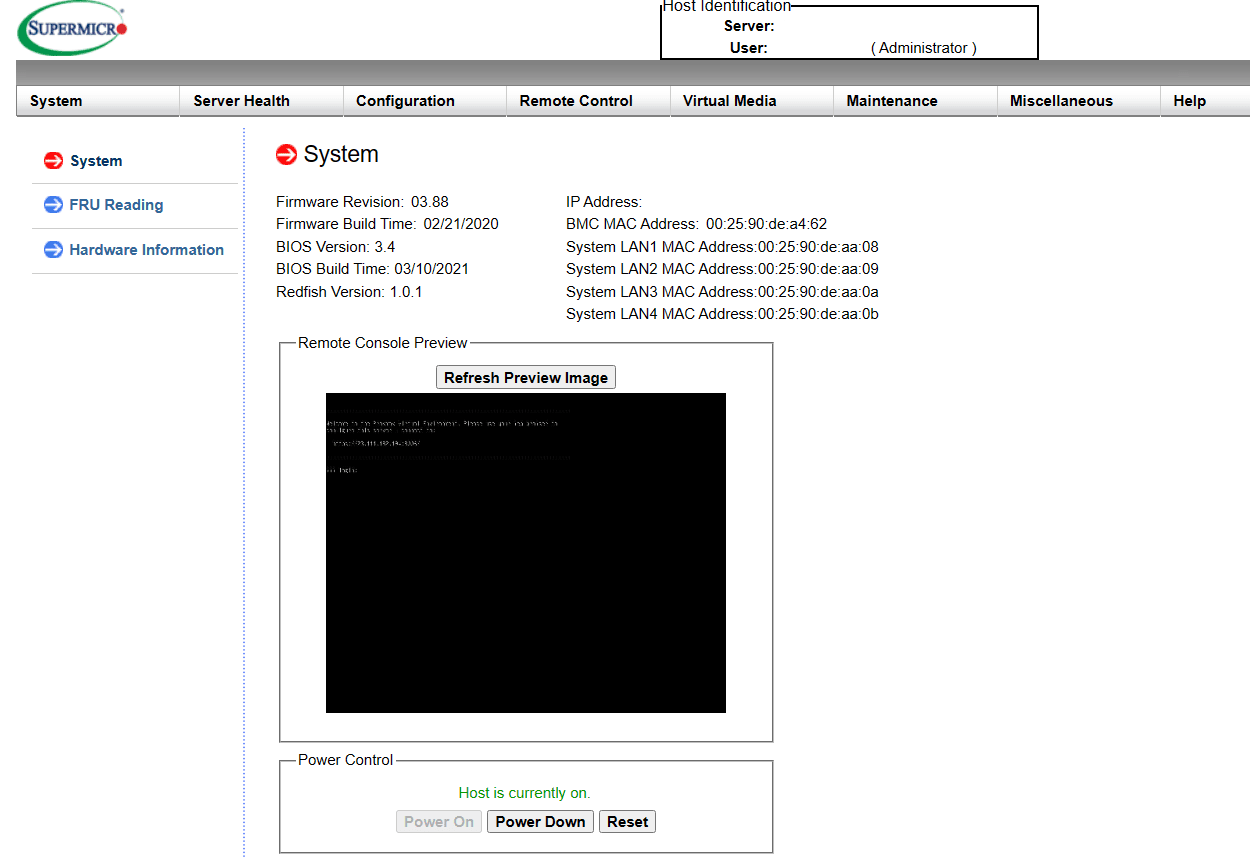Click the BIOS Version 3.4 text
This screenshot has width=1250, height=862.
pos(336,247)
